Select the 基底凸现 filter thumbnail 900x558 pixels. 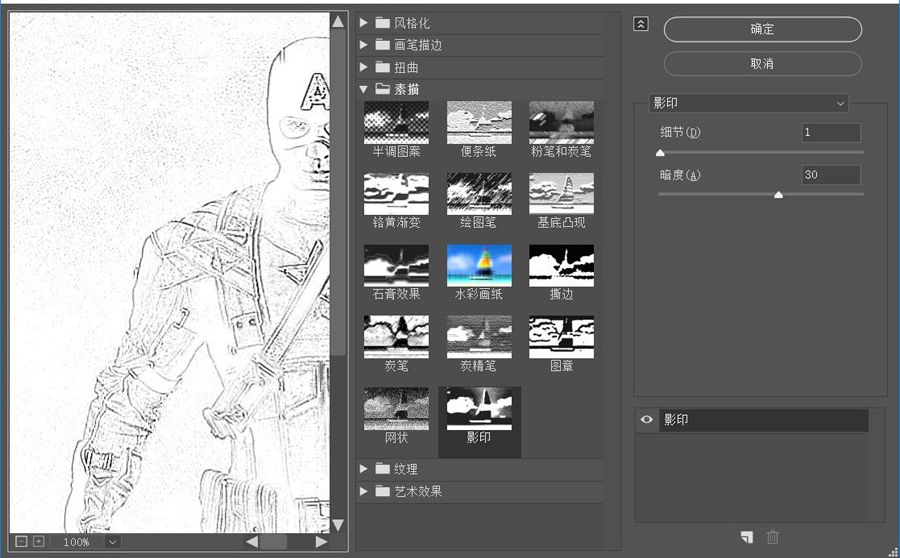pos(561,194)
